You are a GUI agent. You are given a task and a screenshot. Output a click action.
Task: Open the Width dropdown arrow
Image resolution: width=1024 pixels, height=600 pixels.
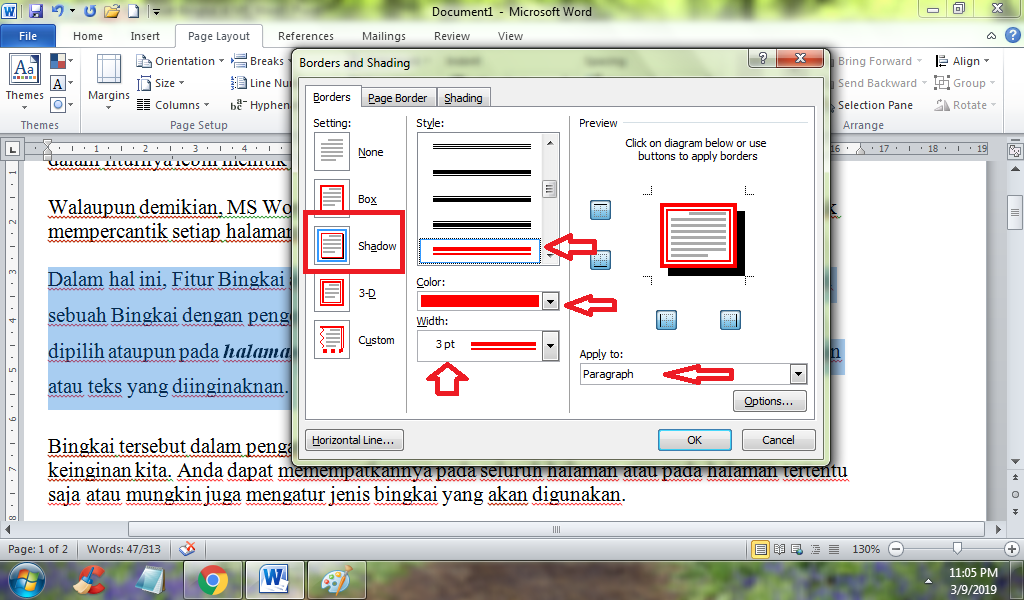(x=551, y=345)
